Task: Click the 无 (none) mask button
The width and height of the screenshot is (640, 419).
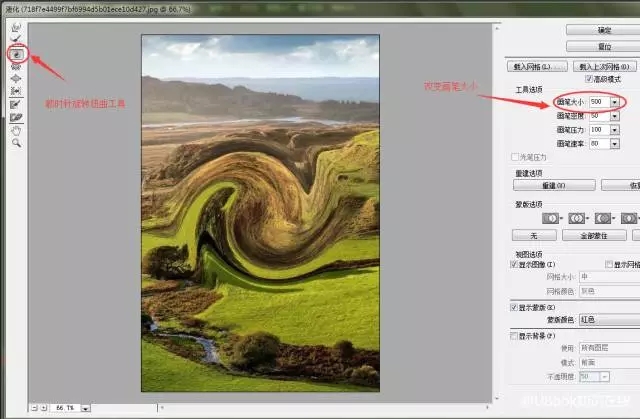Action: pos(534,235)
